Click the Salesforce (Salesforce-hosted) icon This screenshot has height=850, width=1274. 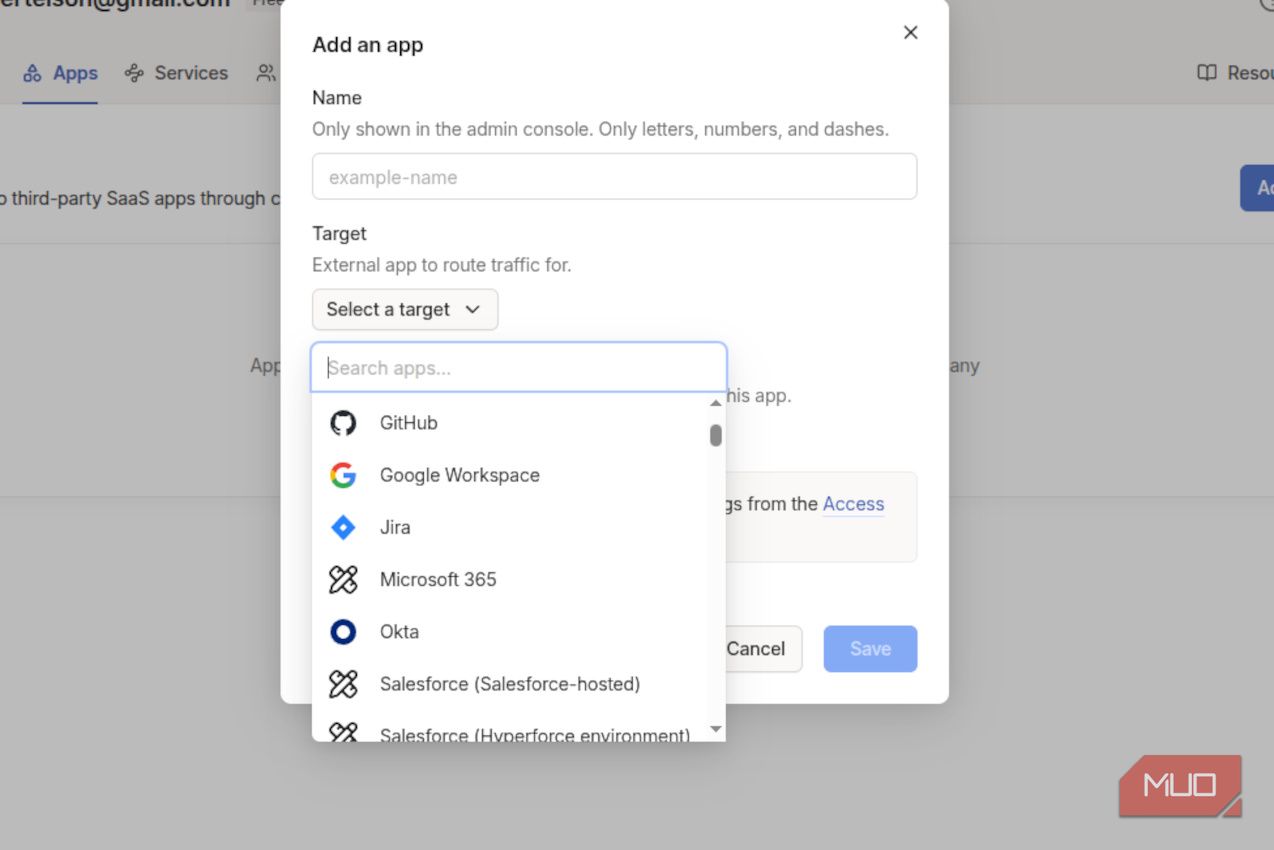tap(343, 684)
